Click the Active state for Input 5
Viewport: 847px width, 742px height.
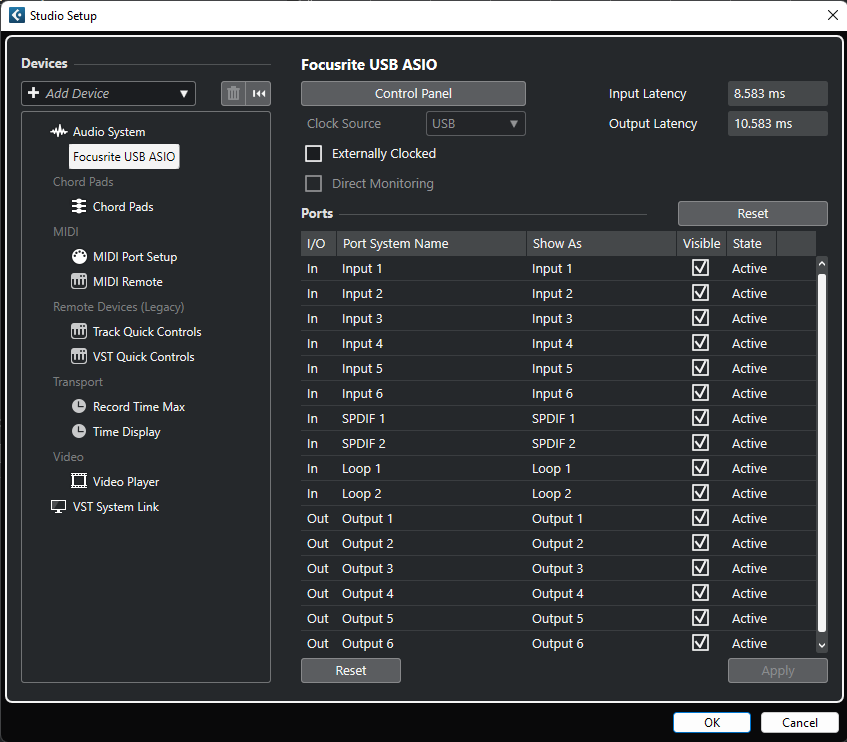pyautogui.click(x=749, y=368)
